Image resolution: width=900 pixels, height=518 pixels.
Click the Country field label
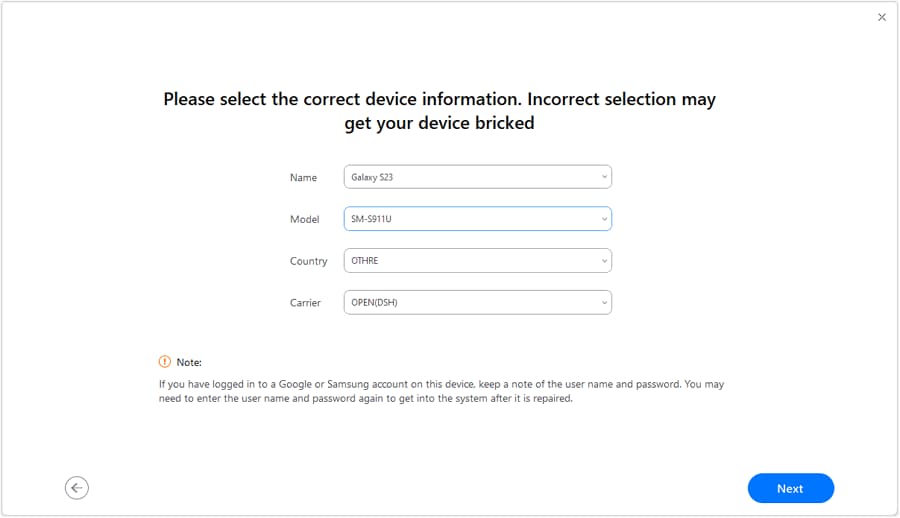pyautogui.click(x=308, y=261)
